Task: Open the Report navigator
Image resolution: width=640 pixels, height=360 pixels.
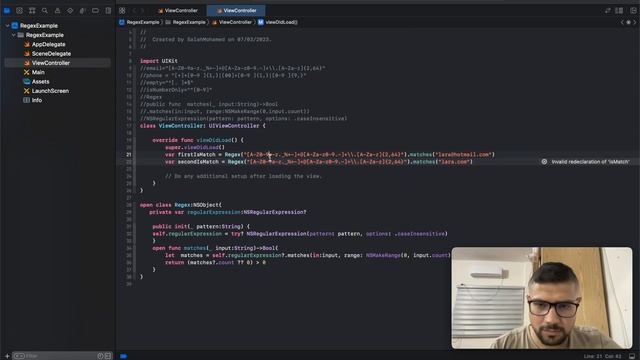Action: pos(108,11)
